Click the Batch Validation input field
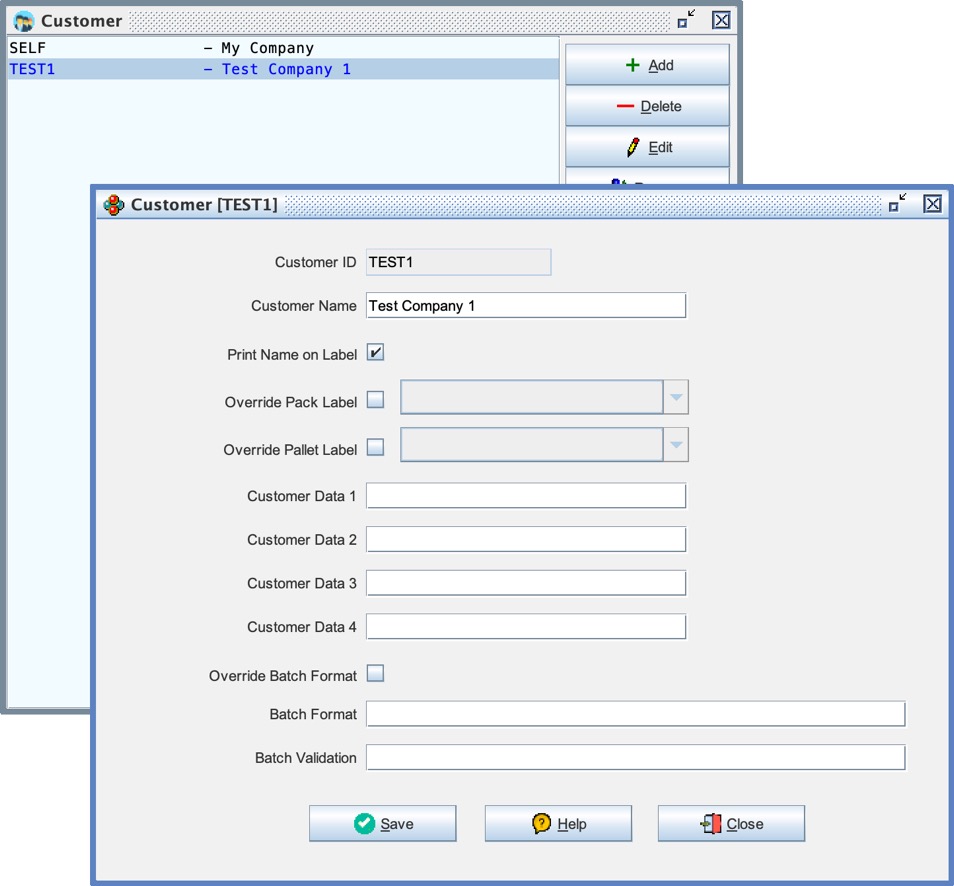The width and height of the screenshot is (954, 886). (635, 758)
